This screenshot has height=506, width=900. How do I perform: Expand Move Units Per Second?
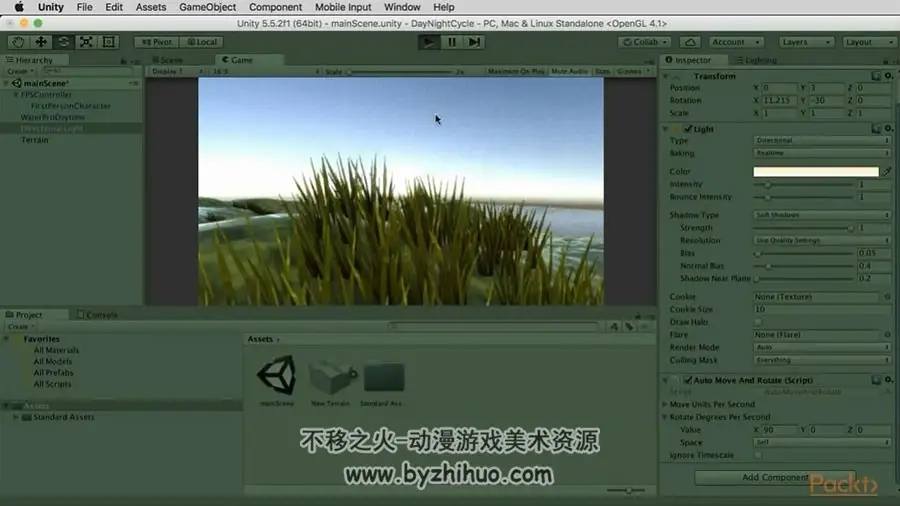[665, 404]
